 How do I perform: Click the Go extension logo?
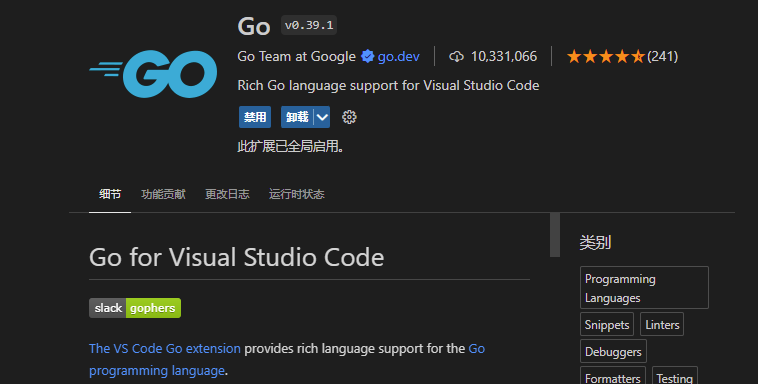153,74
